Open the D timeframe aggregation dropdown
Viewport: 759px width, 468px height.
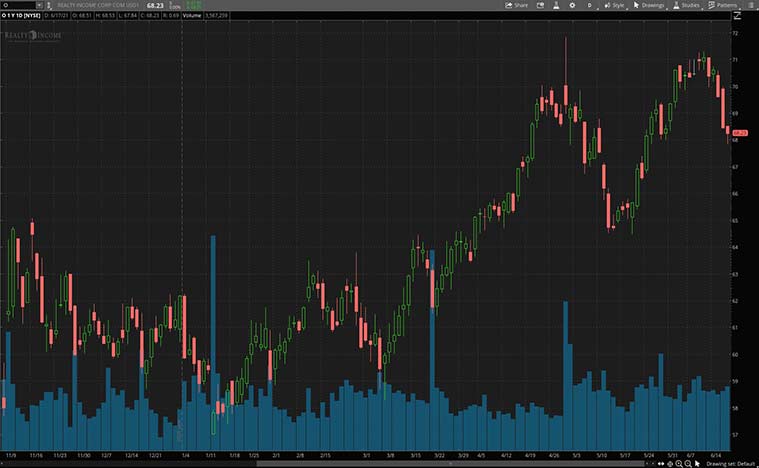point(589,5)
